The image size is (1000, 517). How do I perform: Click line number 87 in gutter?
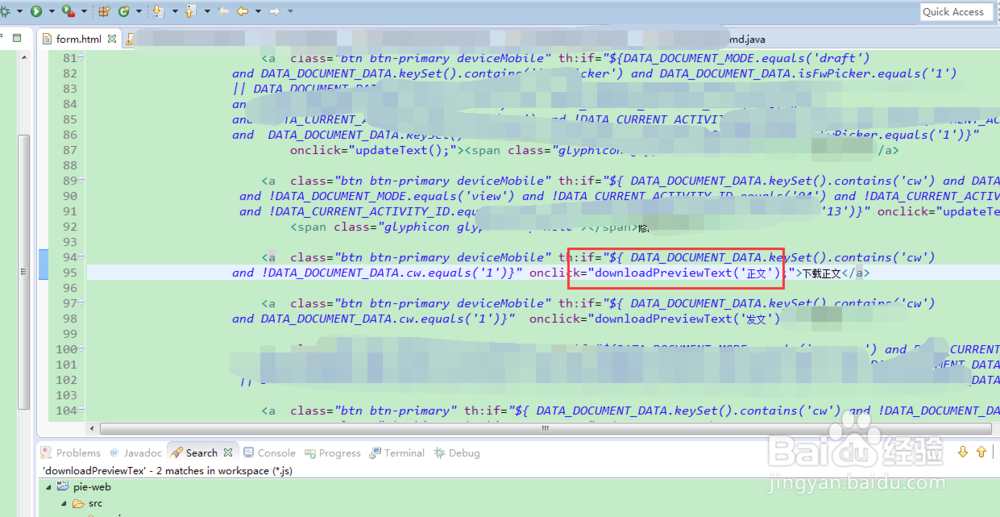(x=70, y=150)
